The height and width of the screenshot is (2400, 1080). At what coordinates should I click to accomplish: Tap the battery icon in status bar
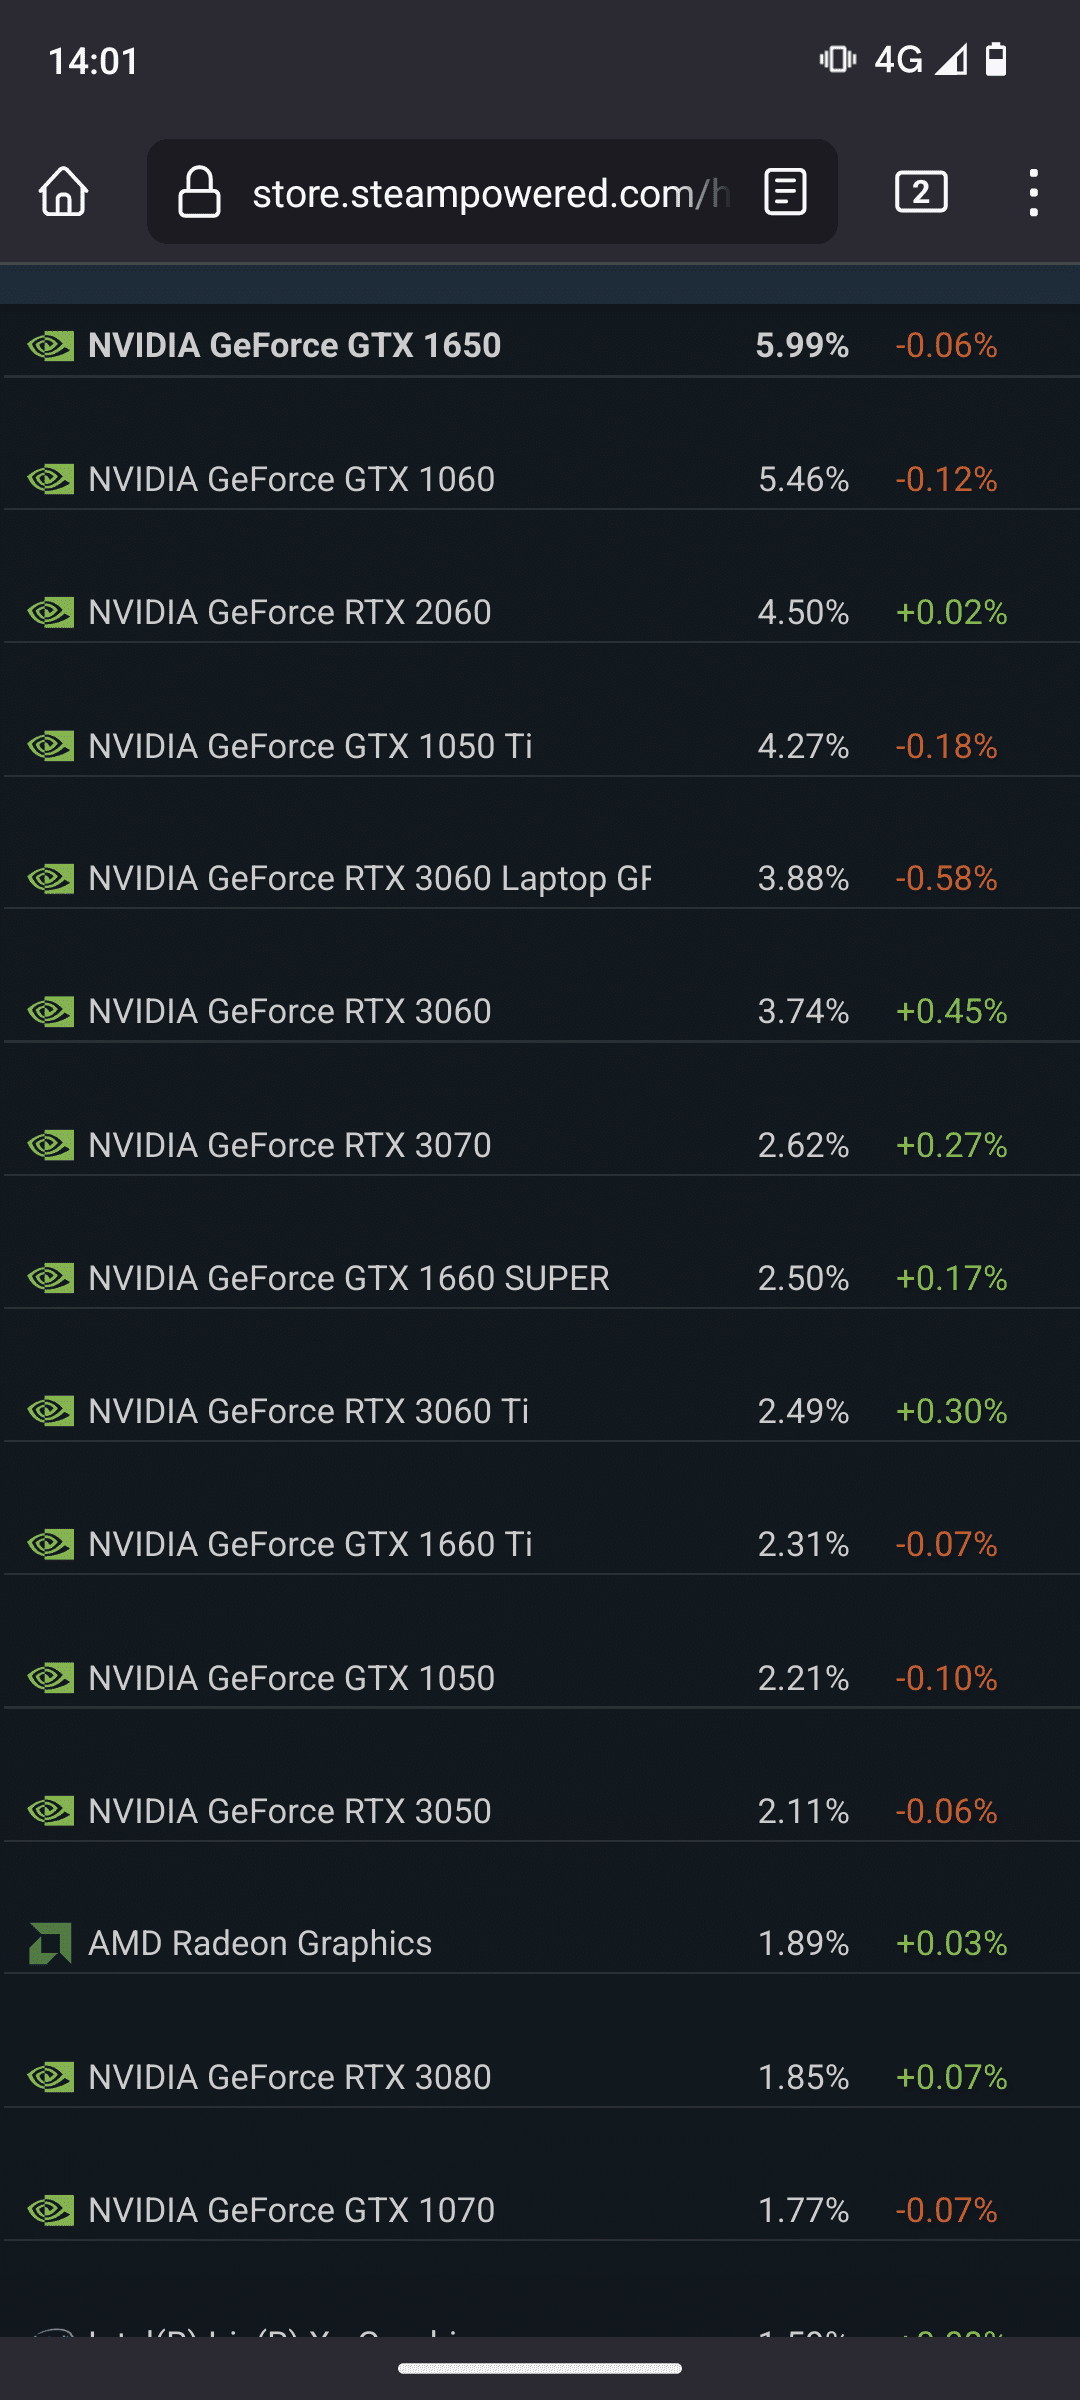point(996,60)
